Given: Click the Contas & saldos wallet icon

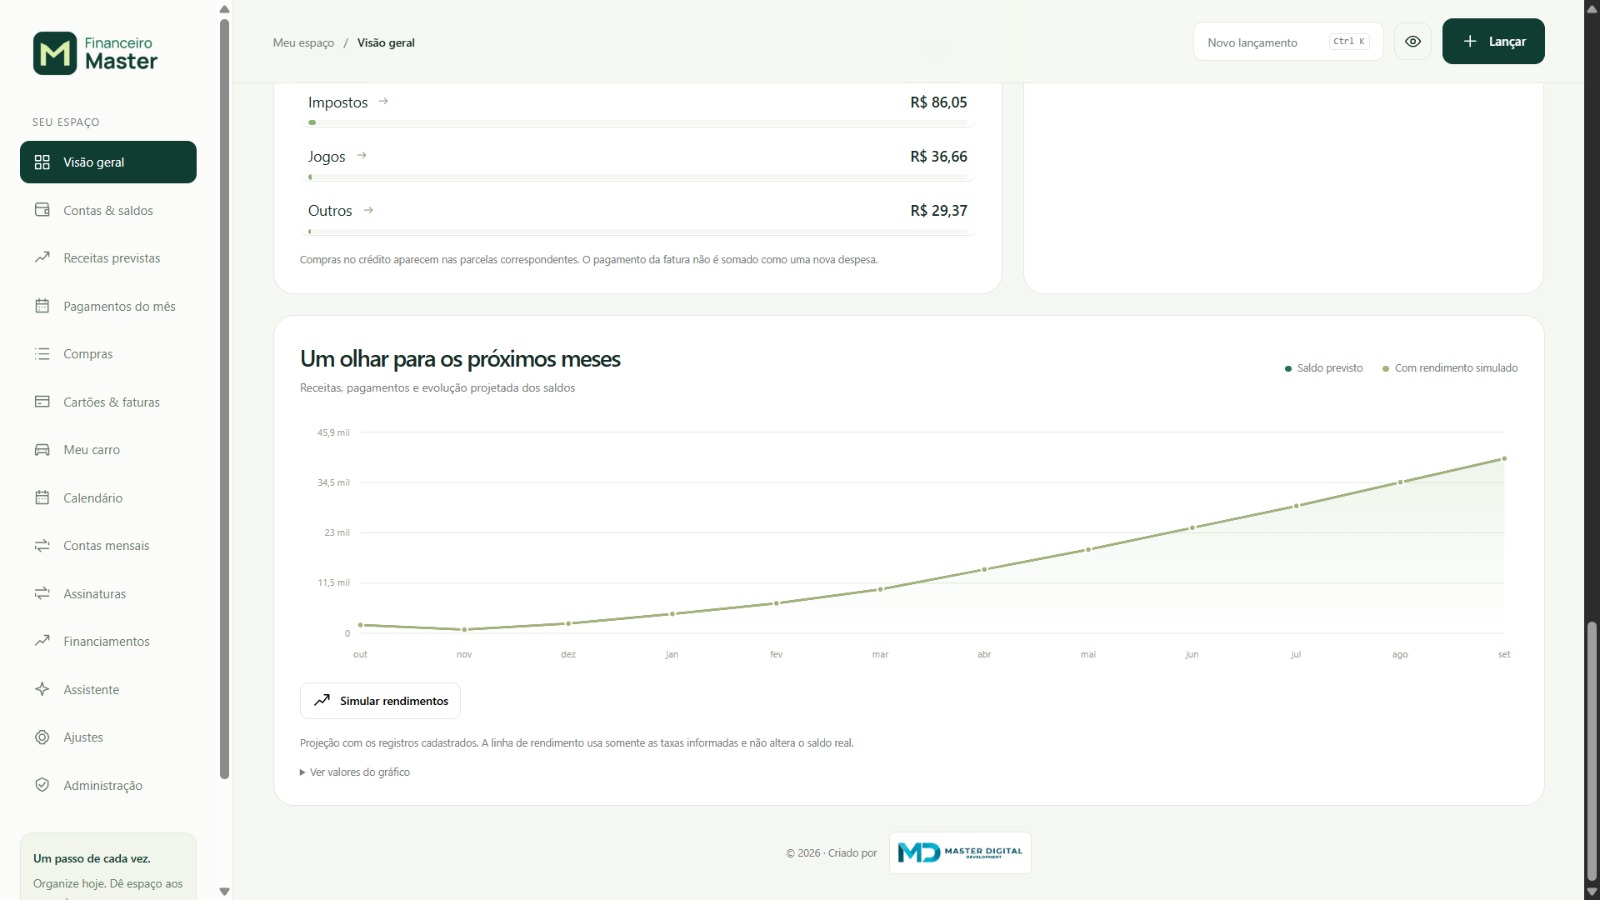Looking at the screenshot, I should pyautogui.click(x=42, y=210).
